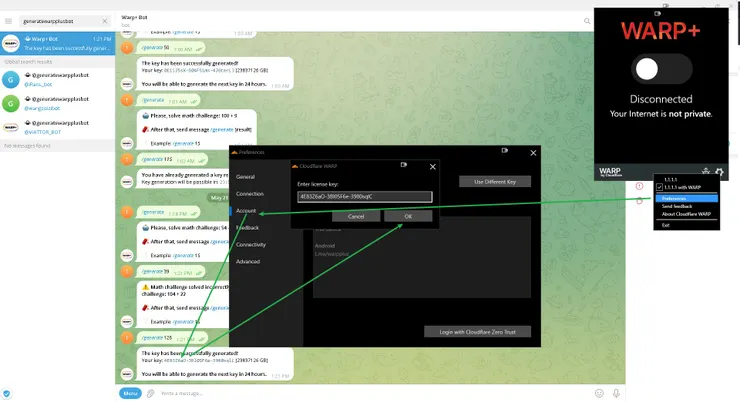Clear the generatewarpplusbot search text
This screenshot has height=402, width=740.
(105, 21)
